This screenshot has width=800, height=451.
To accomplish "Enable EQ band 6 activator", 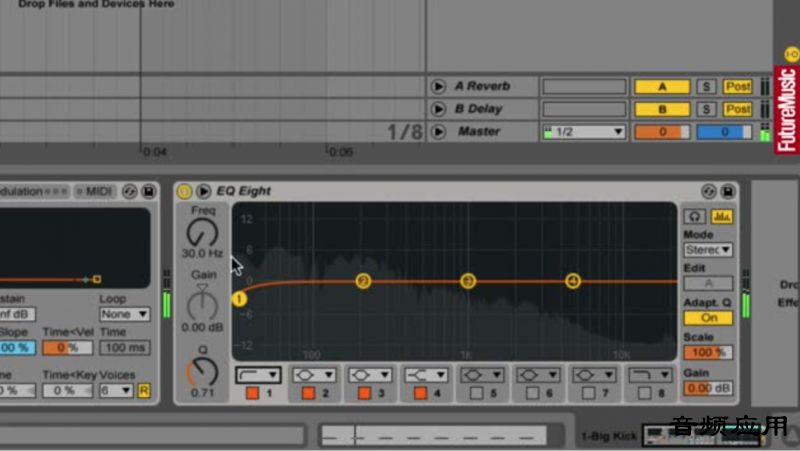I will (533, 393).
